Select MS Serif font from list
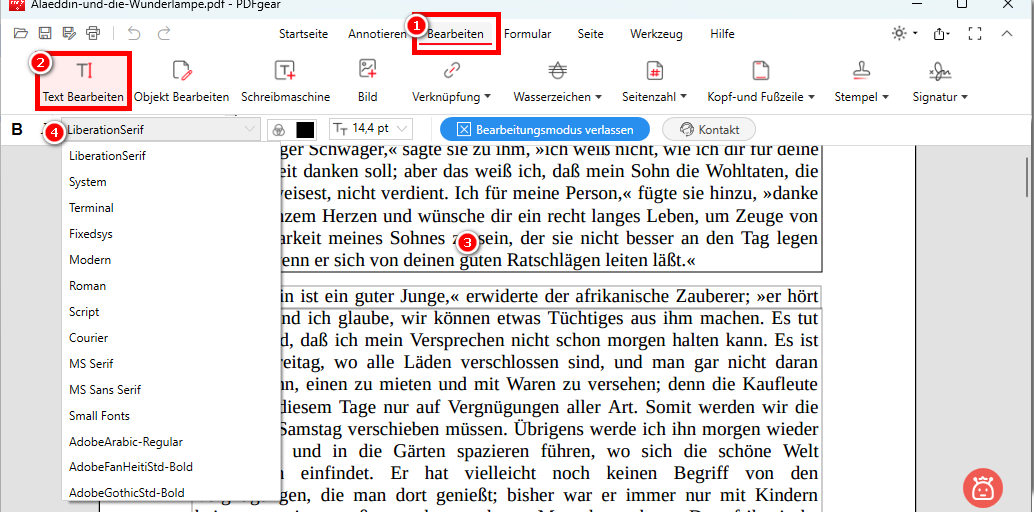This screenshot has height=512, width=1034. [x=171, y=364]
